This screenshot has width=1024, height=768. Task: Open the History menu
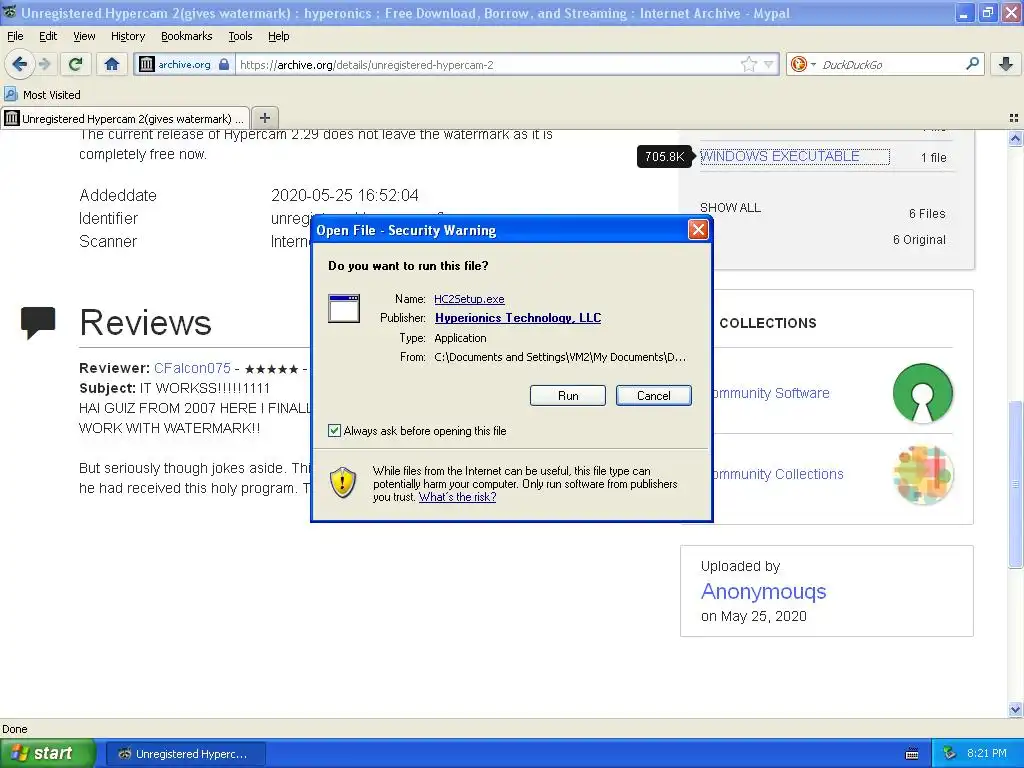tap(127, 36)
